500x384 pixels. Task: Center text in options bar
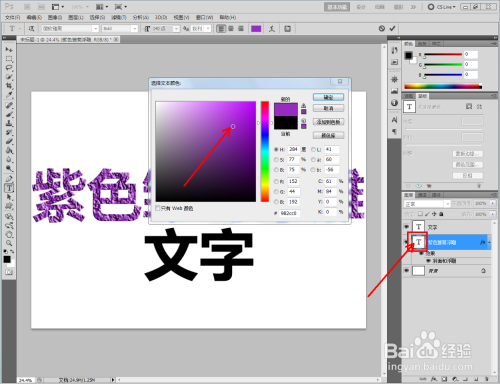[x=231, y=29]
